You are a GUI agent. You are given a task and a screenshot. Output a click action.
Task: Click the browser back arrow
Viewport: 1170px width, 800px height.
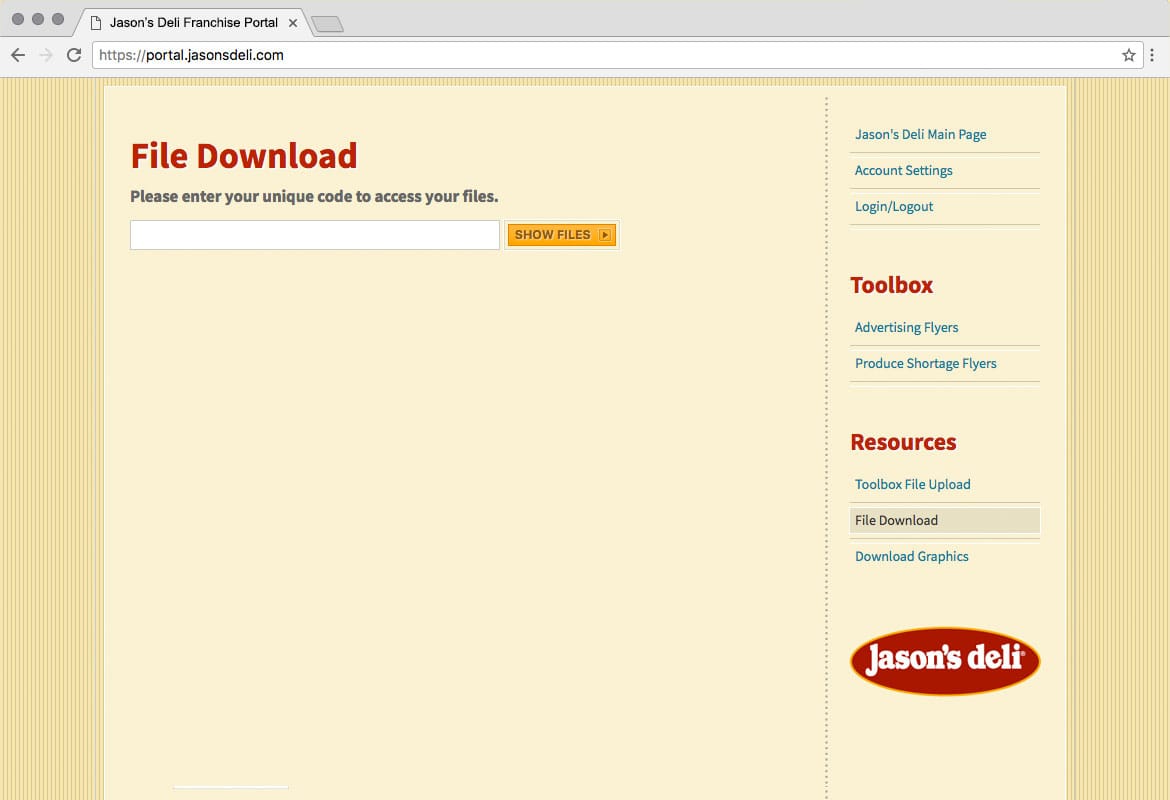[17, 55]
